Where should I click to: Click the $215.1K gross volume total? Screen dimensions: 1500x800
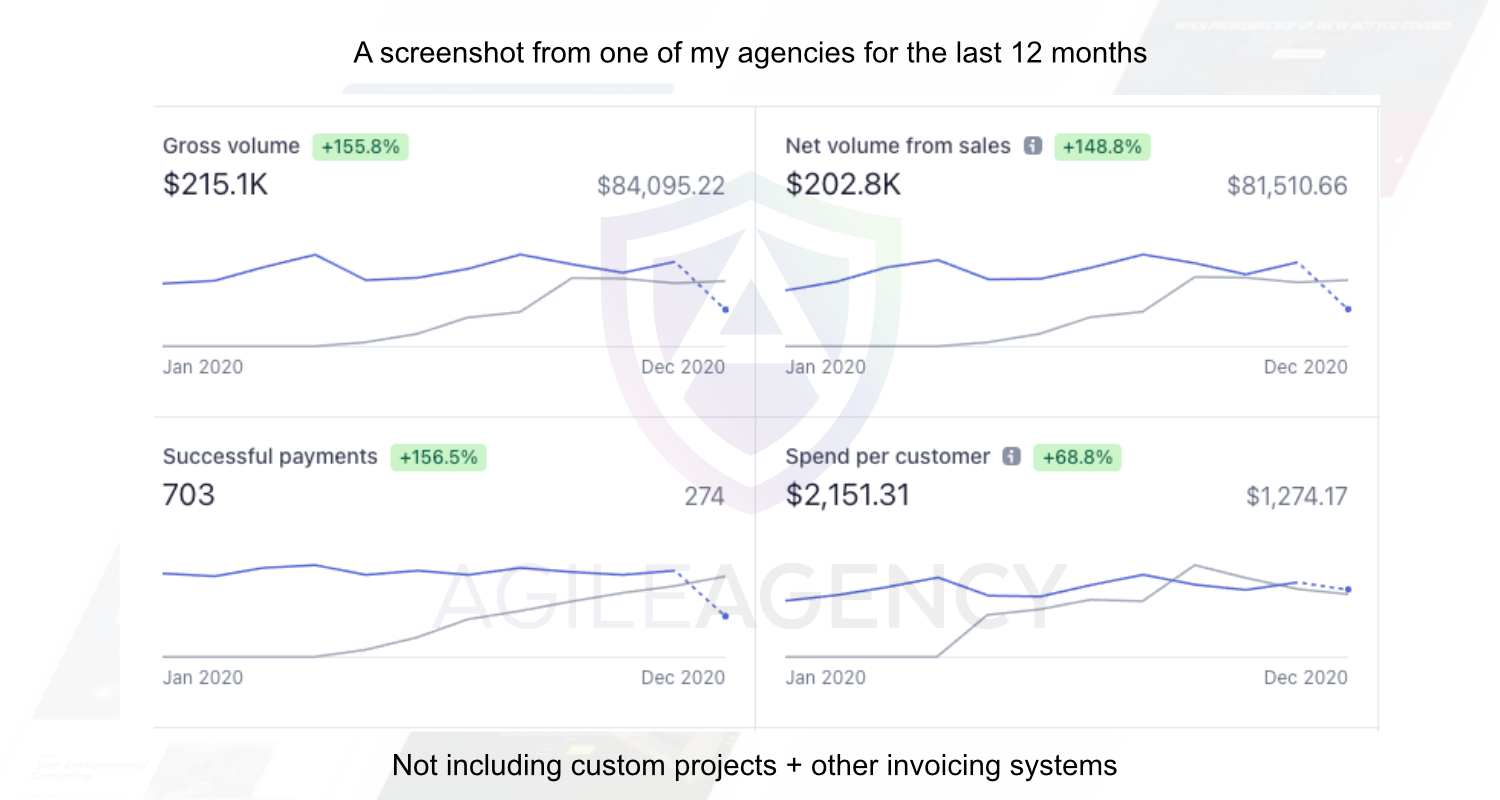tap(215, 185)
